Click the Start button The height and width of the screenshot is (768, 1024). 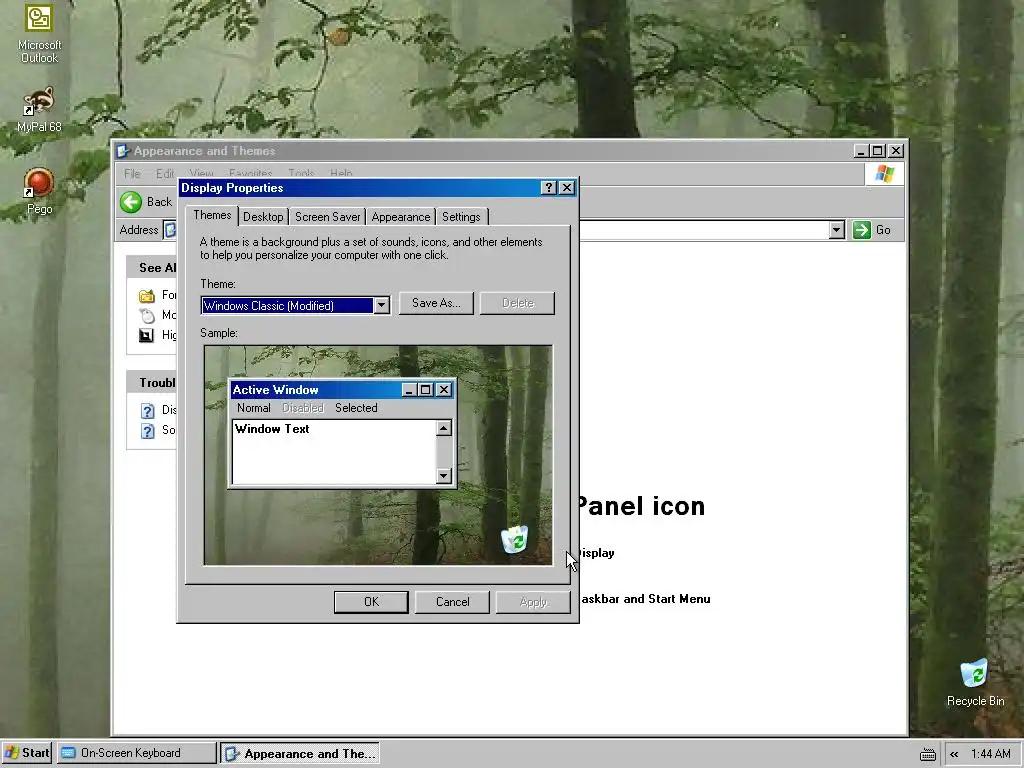[27, 753]
